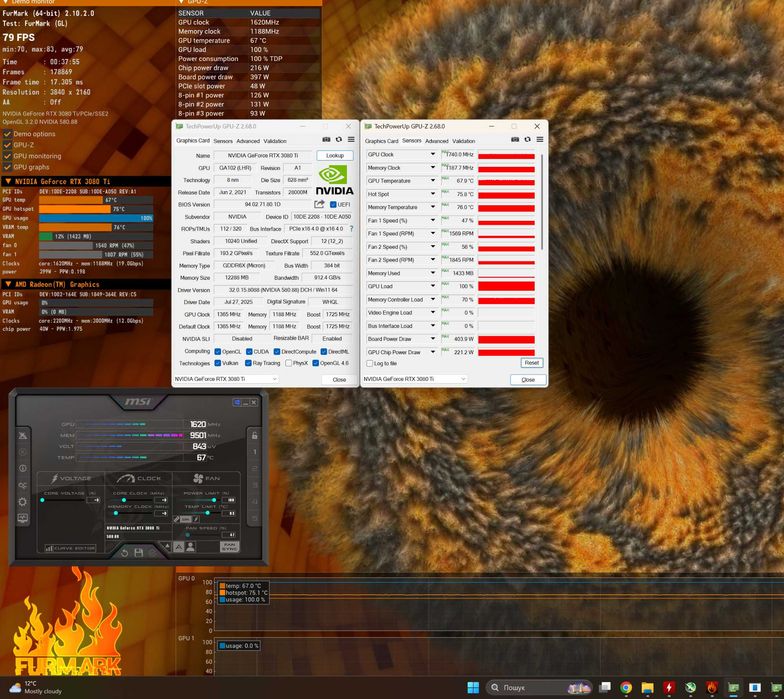Click Close button in Sensors GPU-Z window

pos(528,380)
